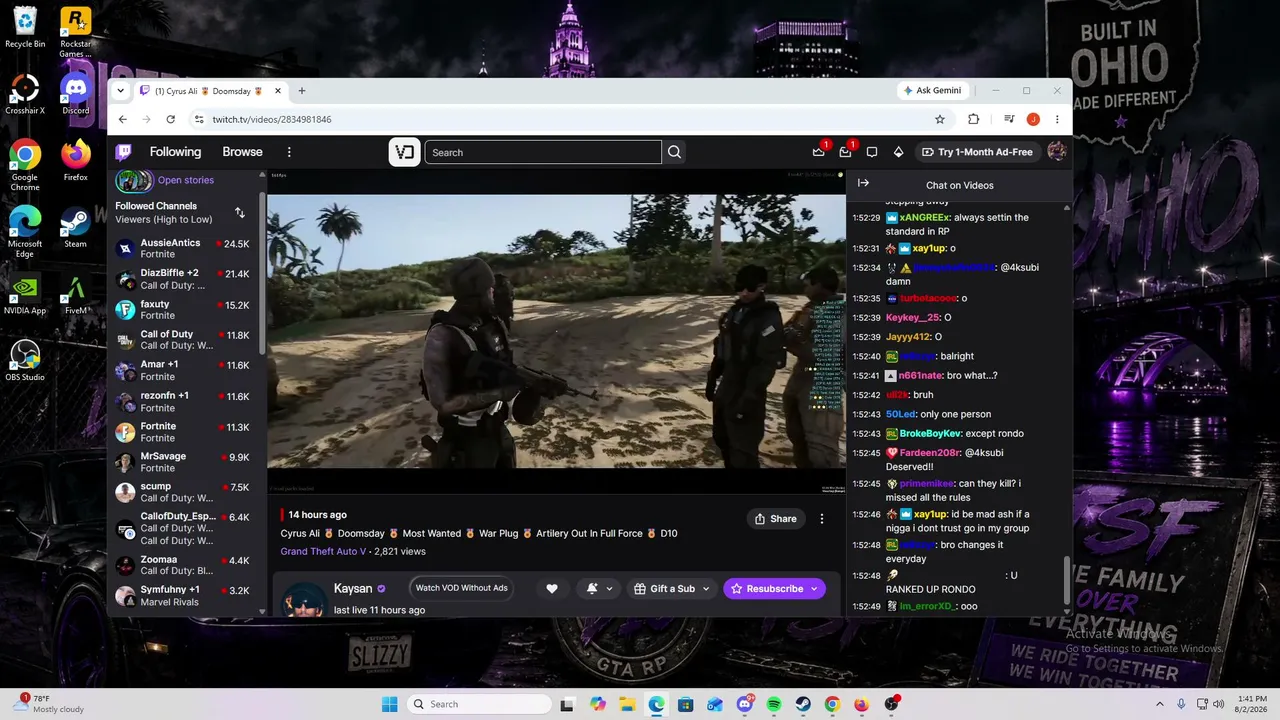Click the Kaysan channel name
The image size is (1280, 720).
[x=353, y=589]
